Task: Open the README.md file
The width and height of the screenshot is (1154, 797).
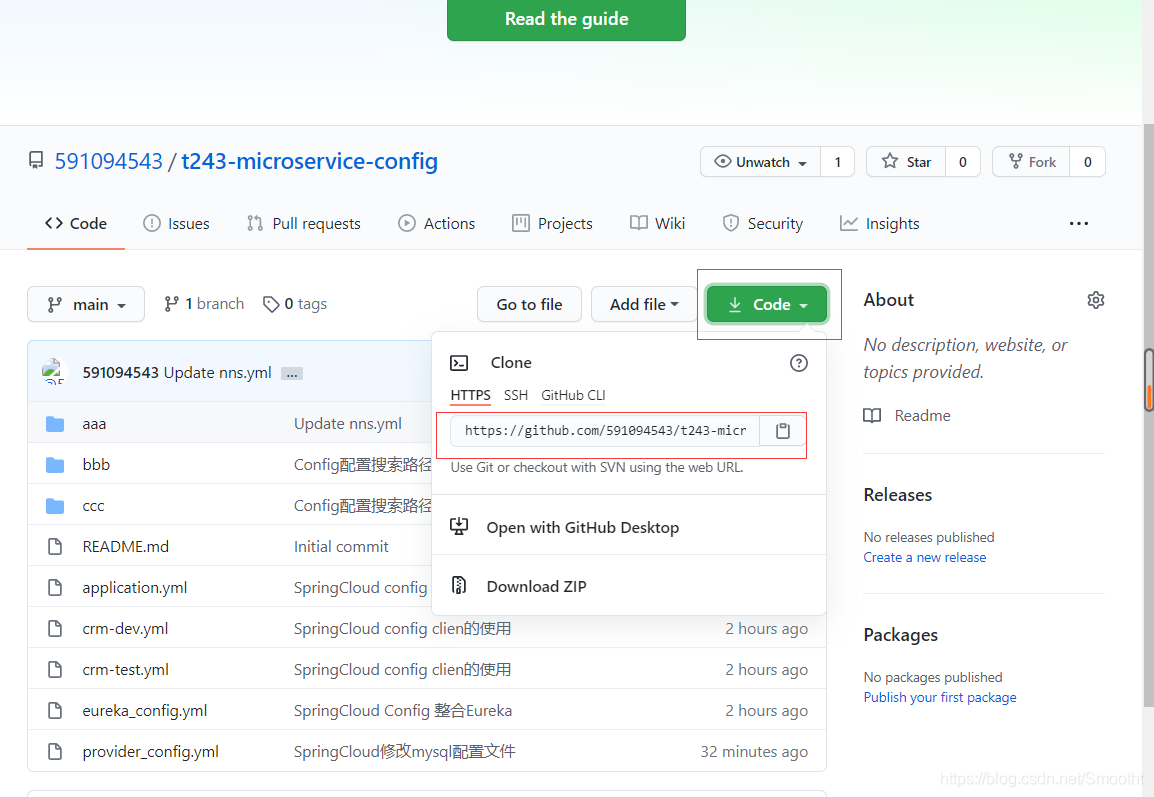Action: coord(126,547)
